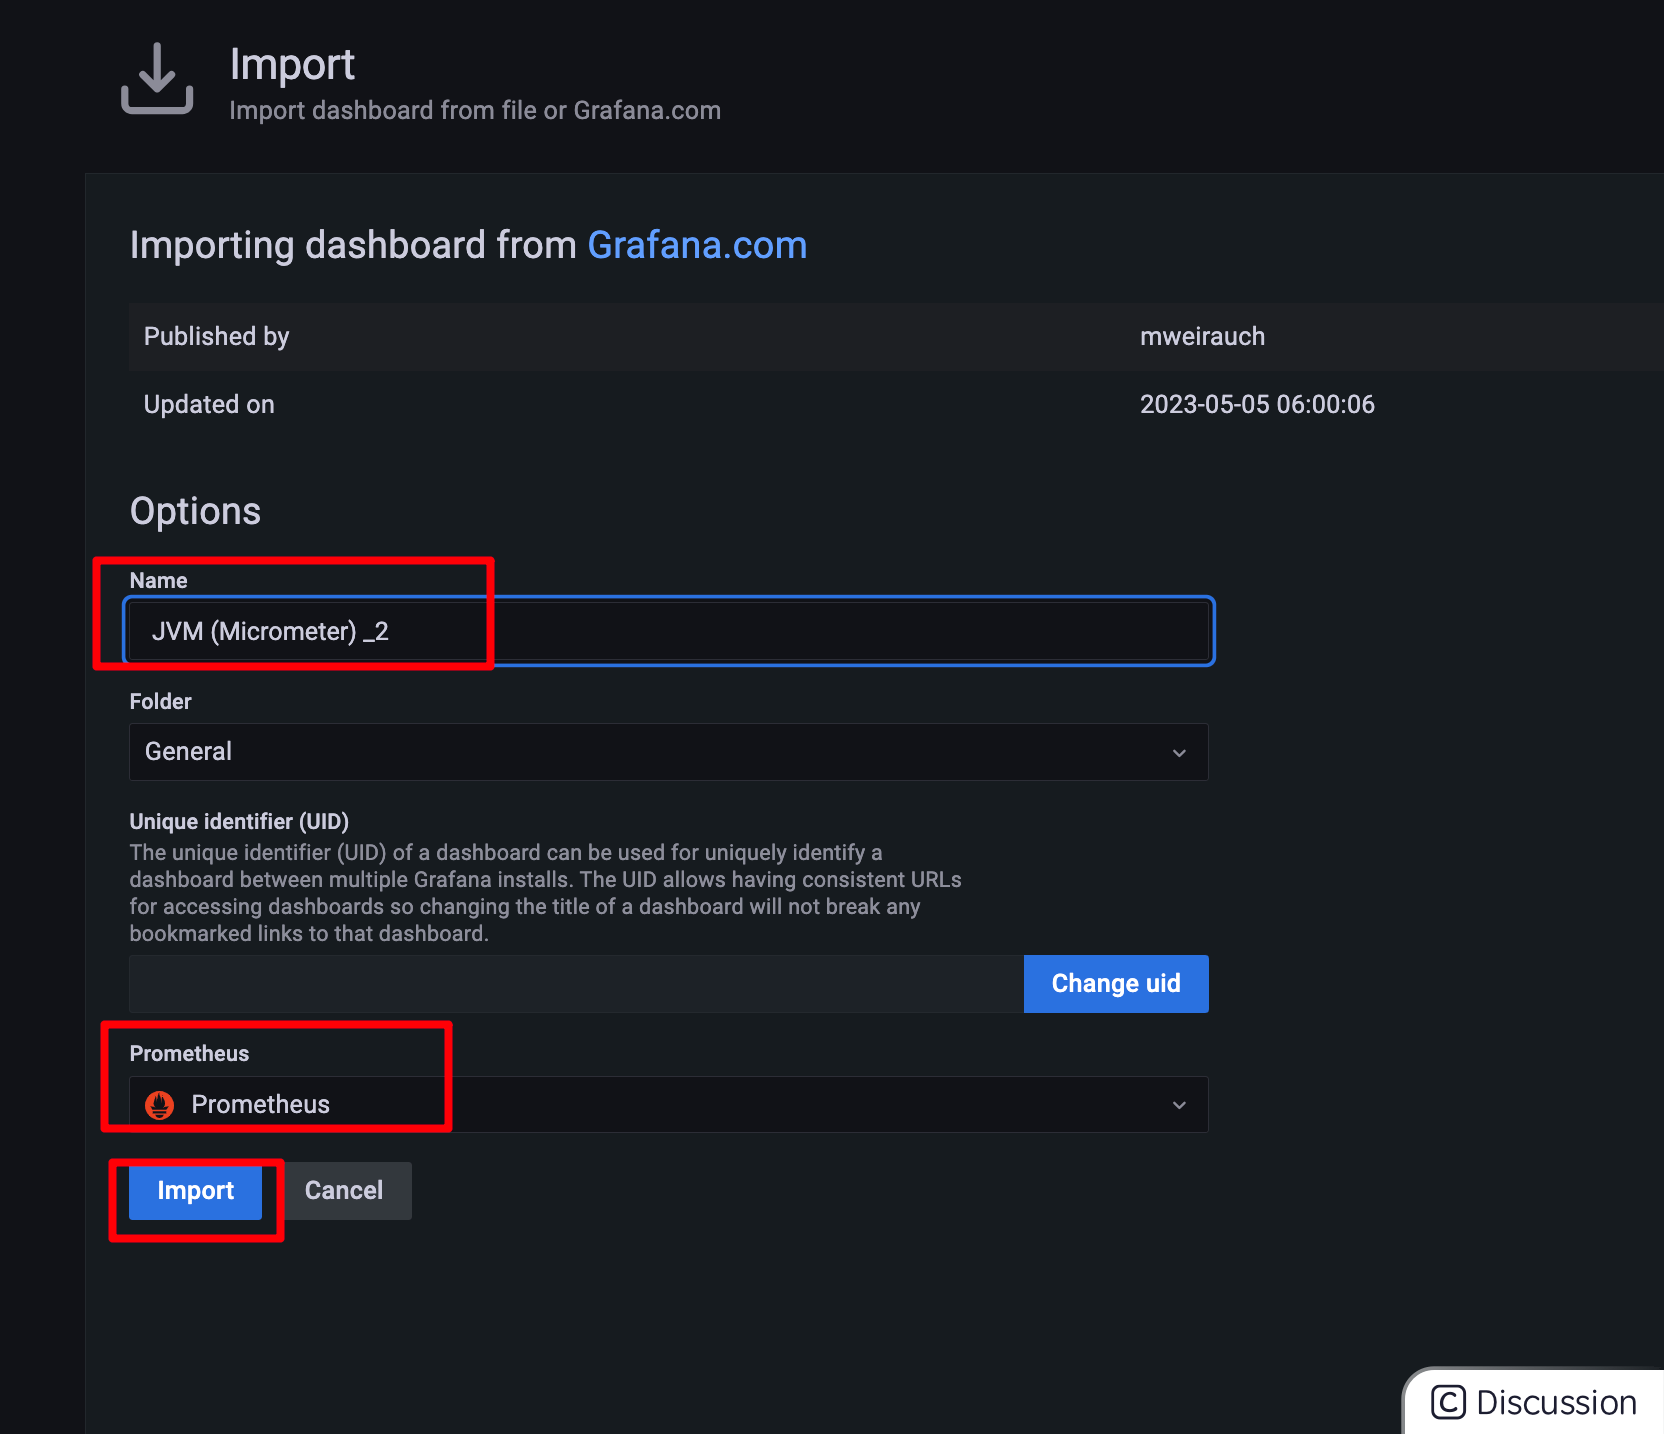Click the Name field label
Viewport: 1664px width, 1434px height.
pyautogui.click(x=158, y=581)
